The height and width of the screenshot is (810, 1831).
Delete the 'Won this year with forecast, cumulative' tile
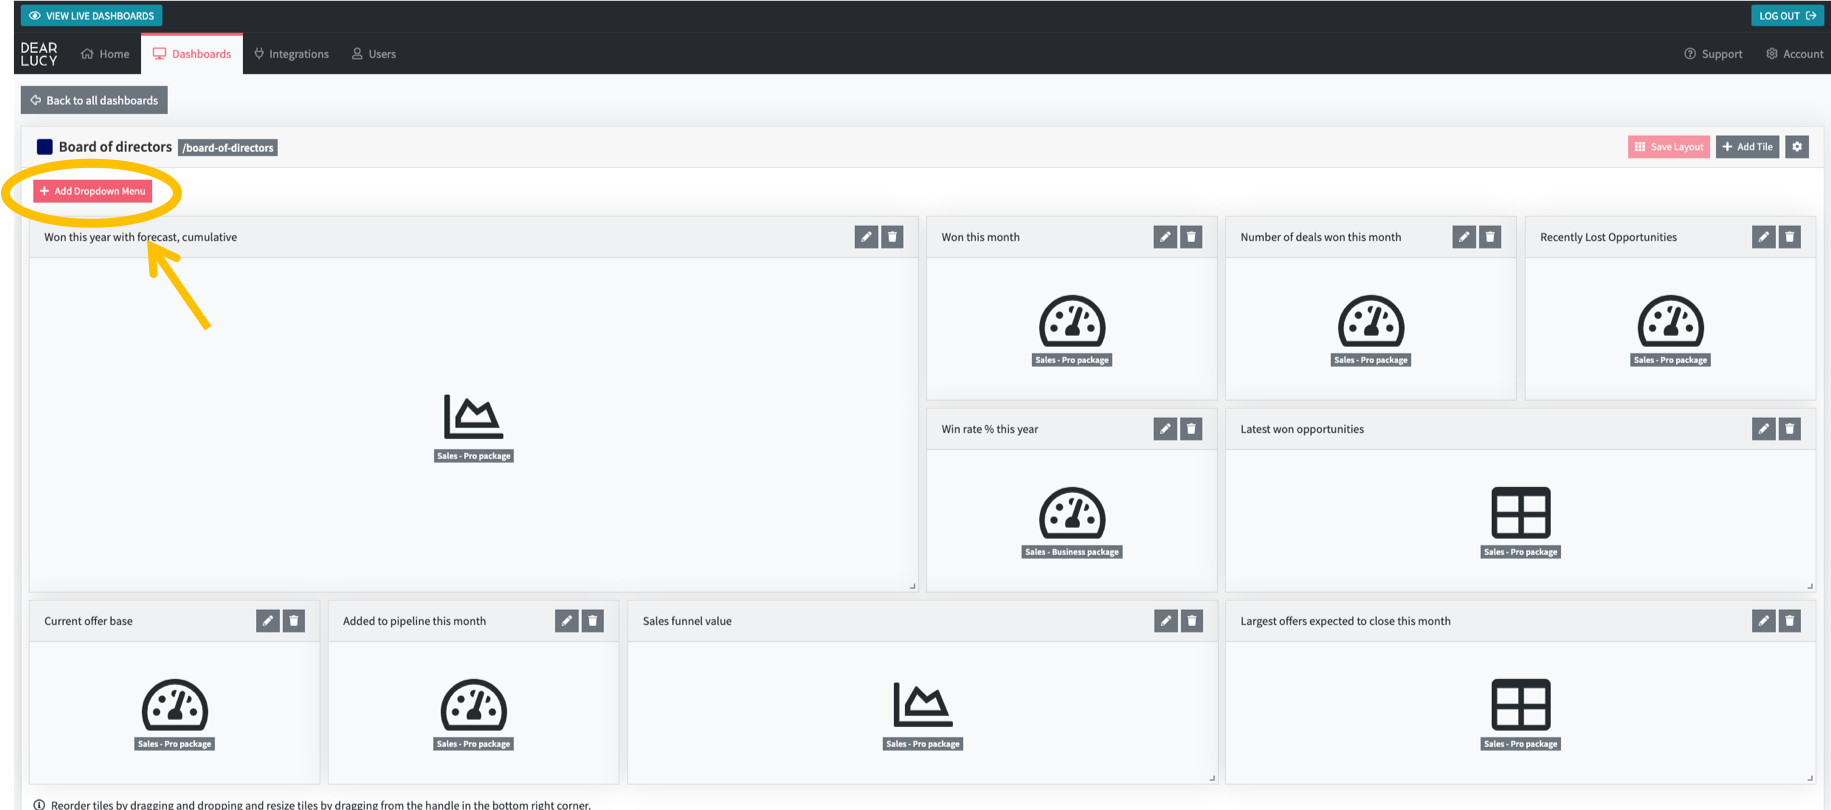coord(893,237)
